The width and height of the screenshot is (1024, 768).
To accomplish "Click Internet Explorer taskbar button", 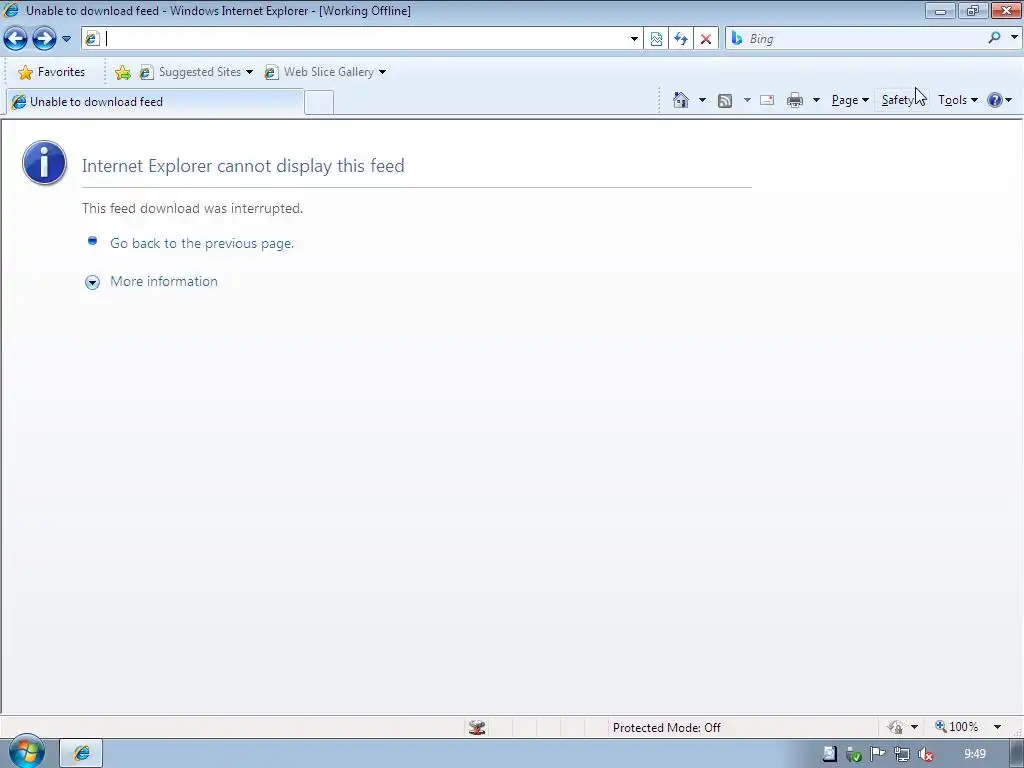I will pyautogui.click(x=81, y=753).
